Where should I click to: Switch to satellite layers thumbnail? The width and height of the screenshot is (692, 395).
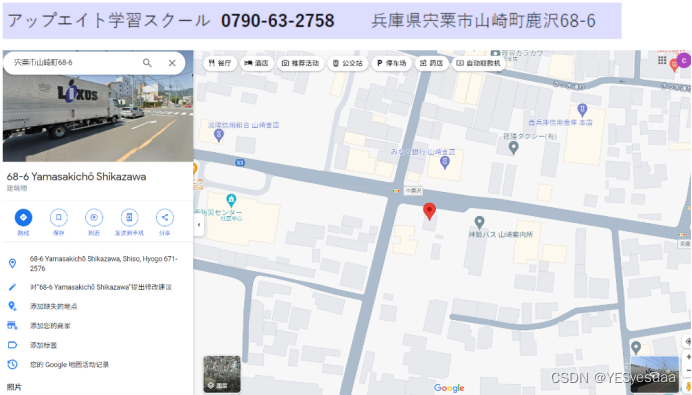(222, 374)
